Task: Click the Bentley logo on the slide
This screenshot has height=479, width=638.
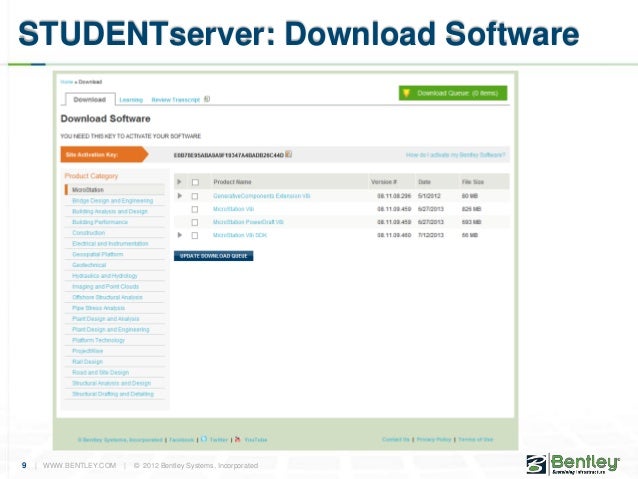Action: click(573, 464)
